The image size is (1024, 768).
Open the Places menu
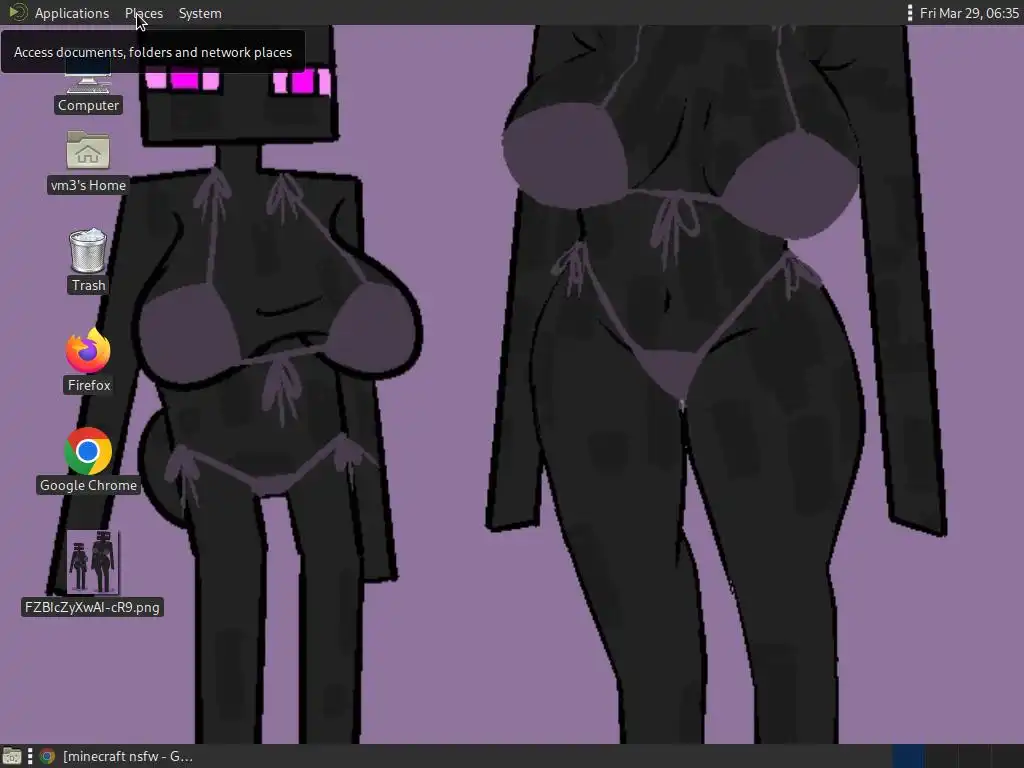point(144,13)
